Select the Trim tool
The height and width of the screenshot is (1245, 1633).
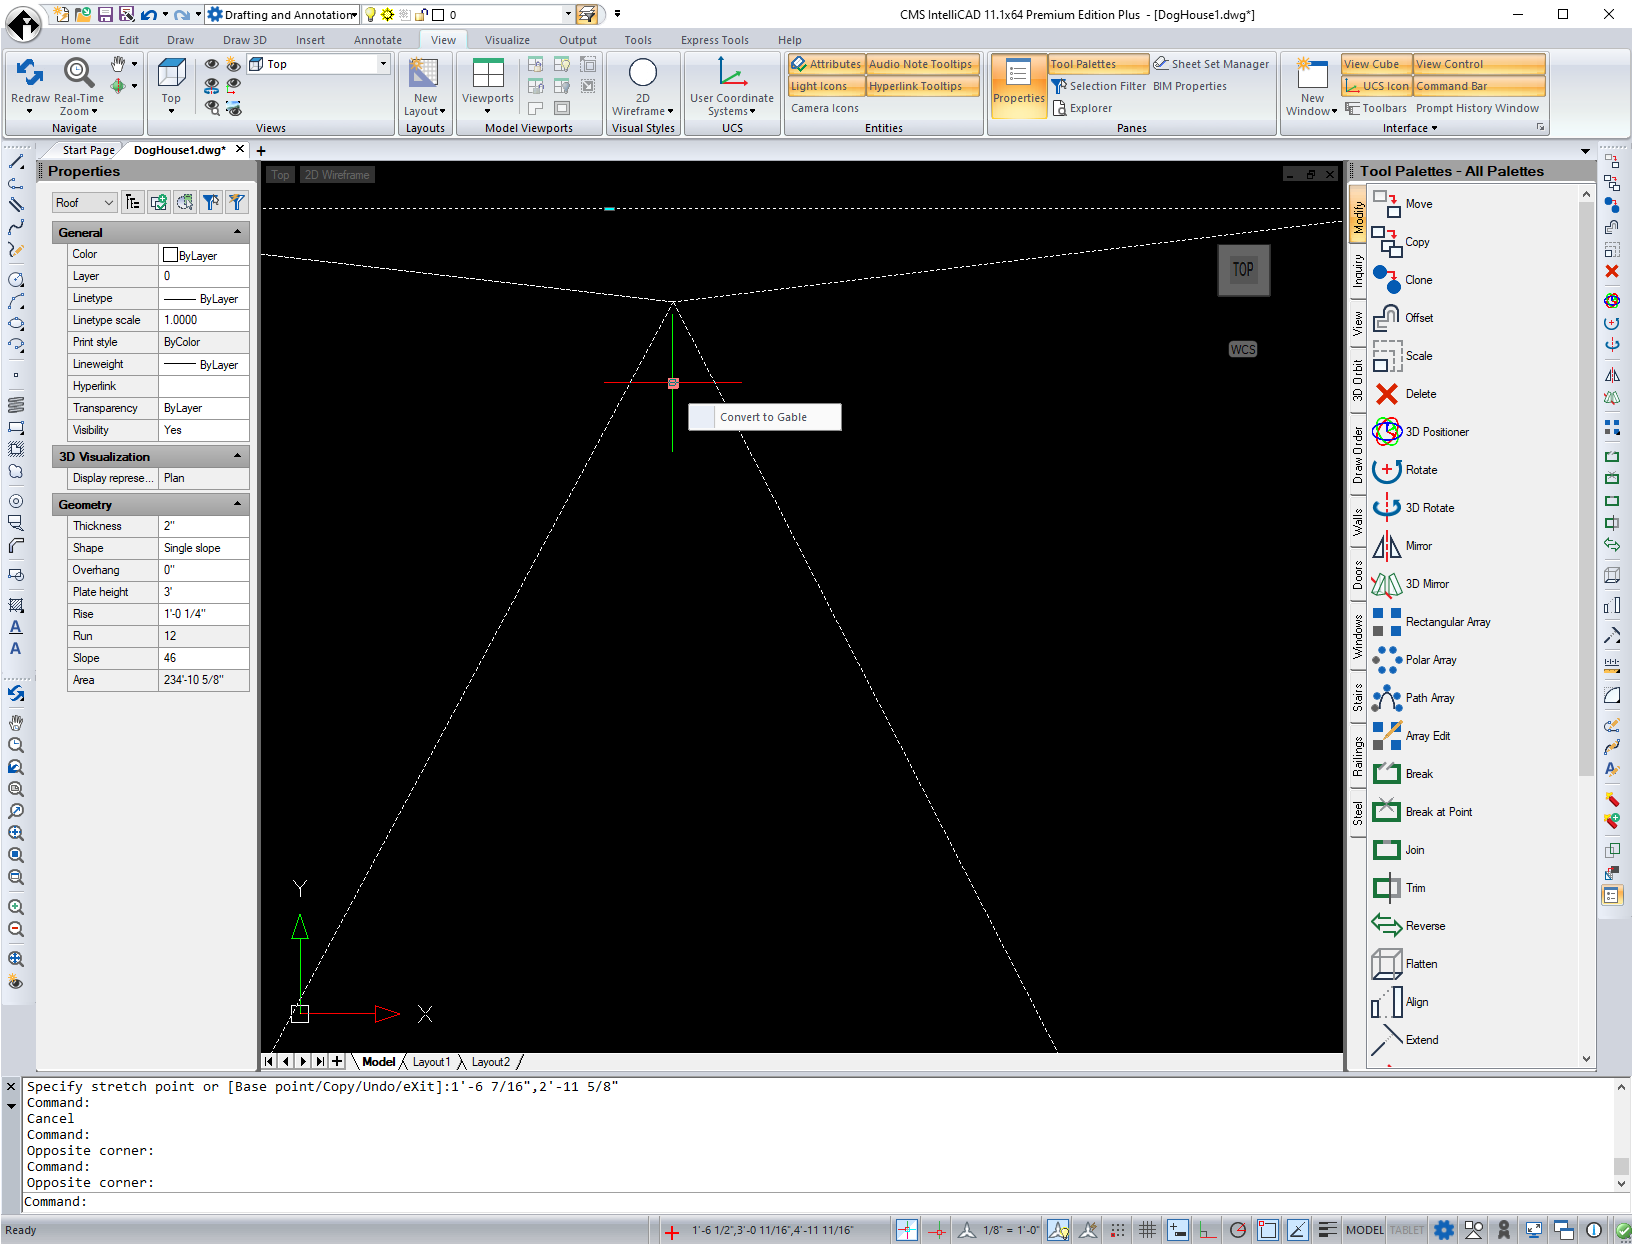click(x=1399, y=888)
